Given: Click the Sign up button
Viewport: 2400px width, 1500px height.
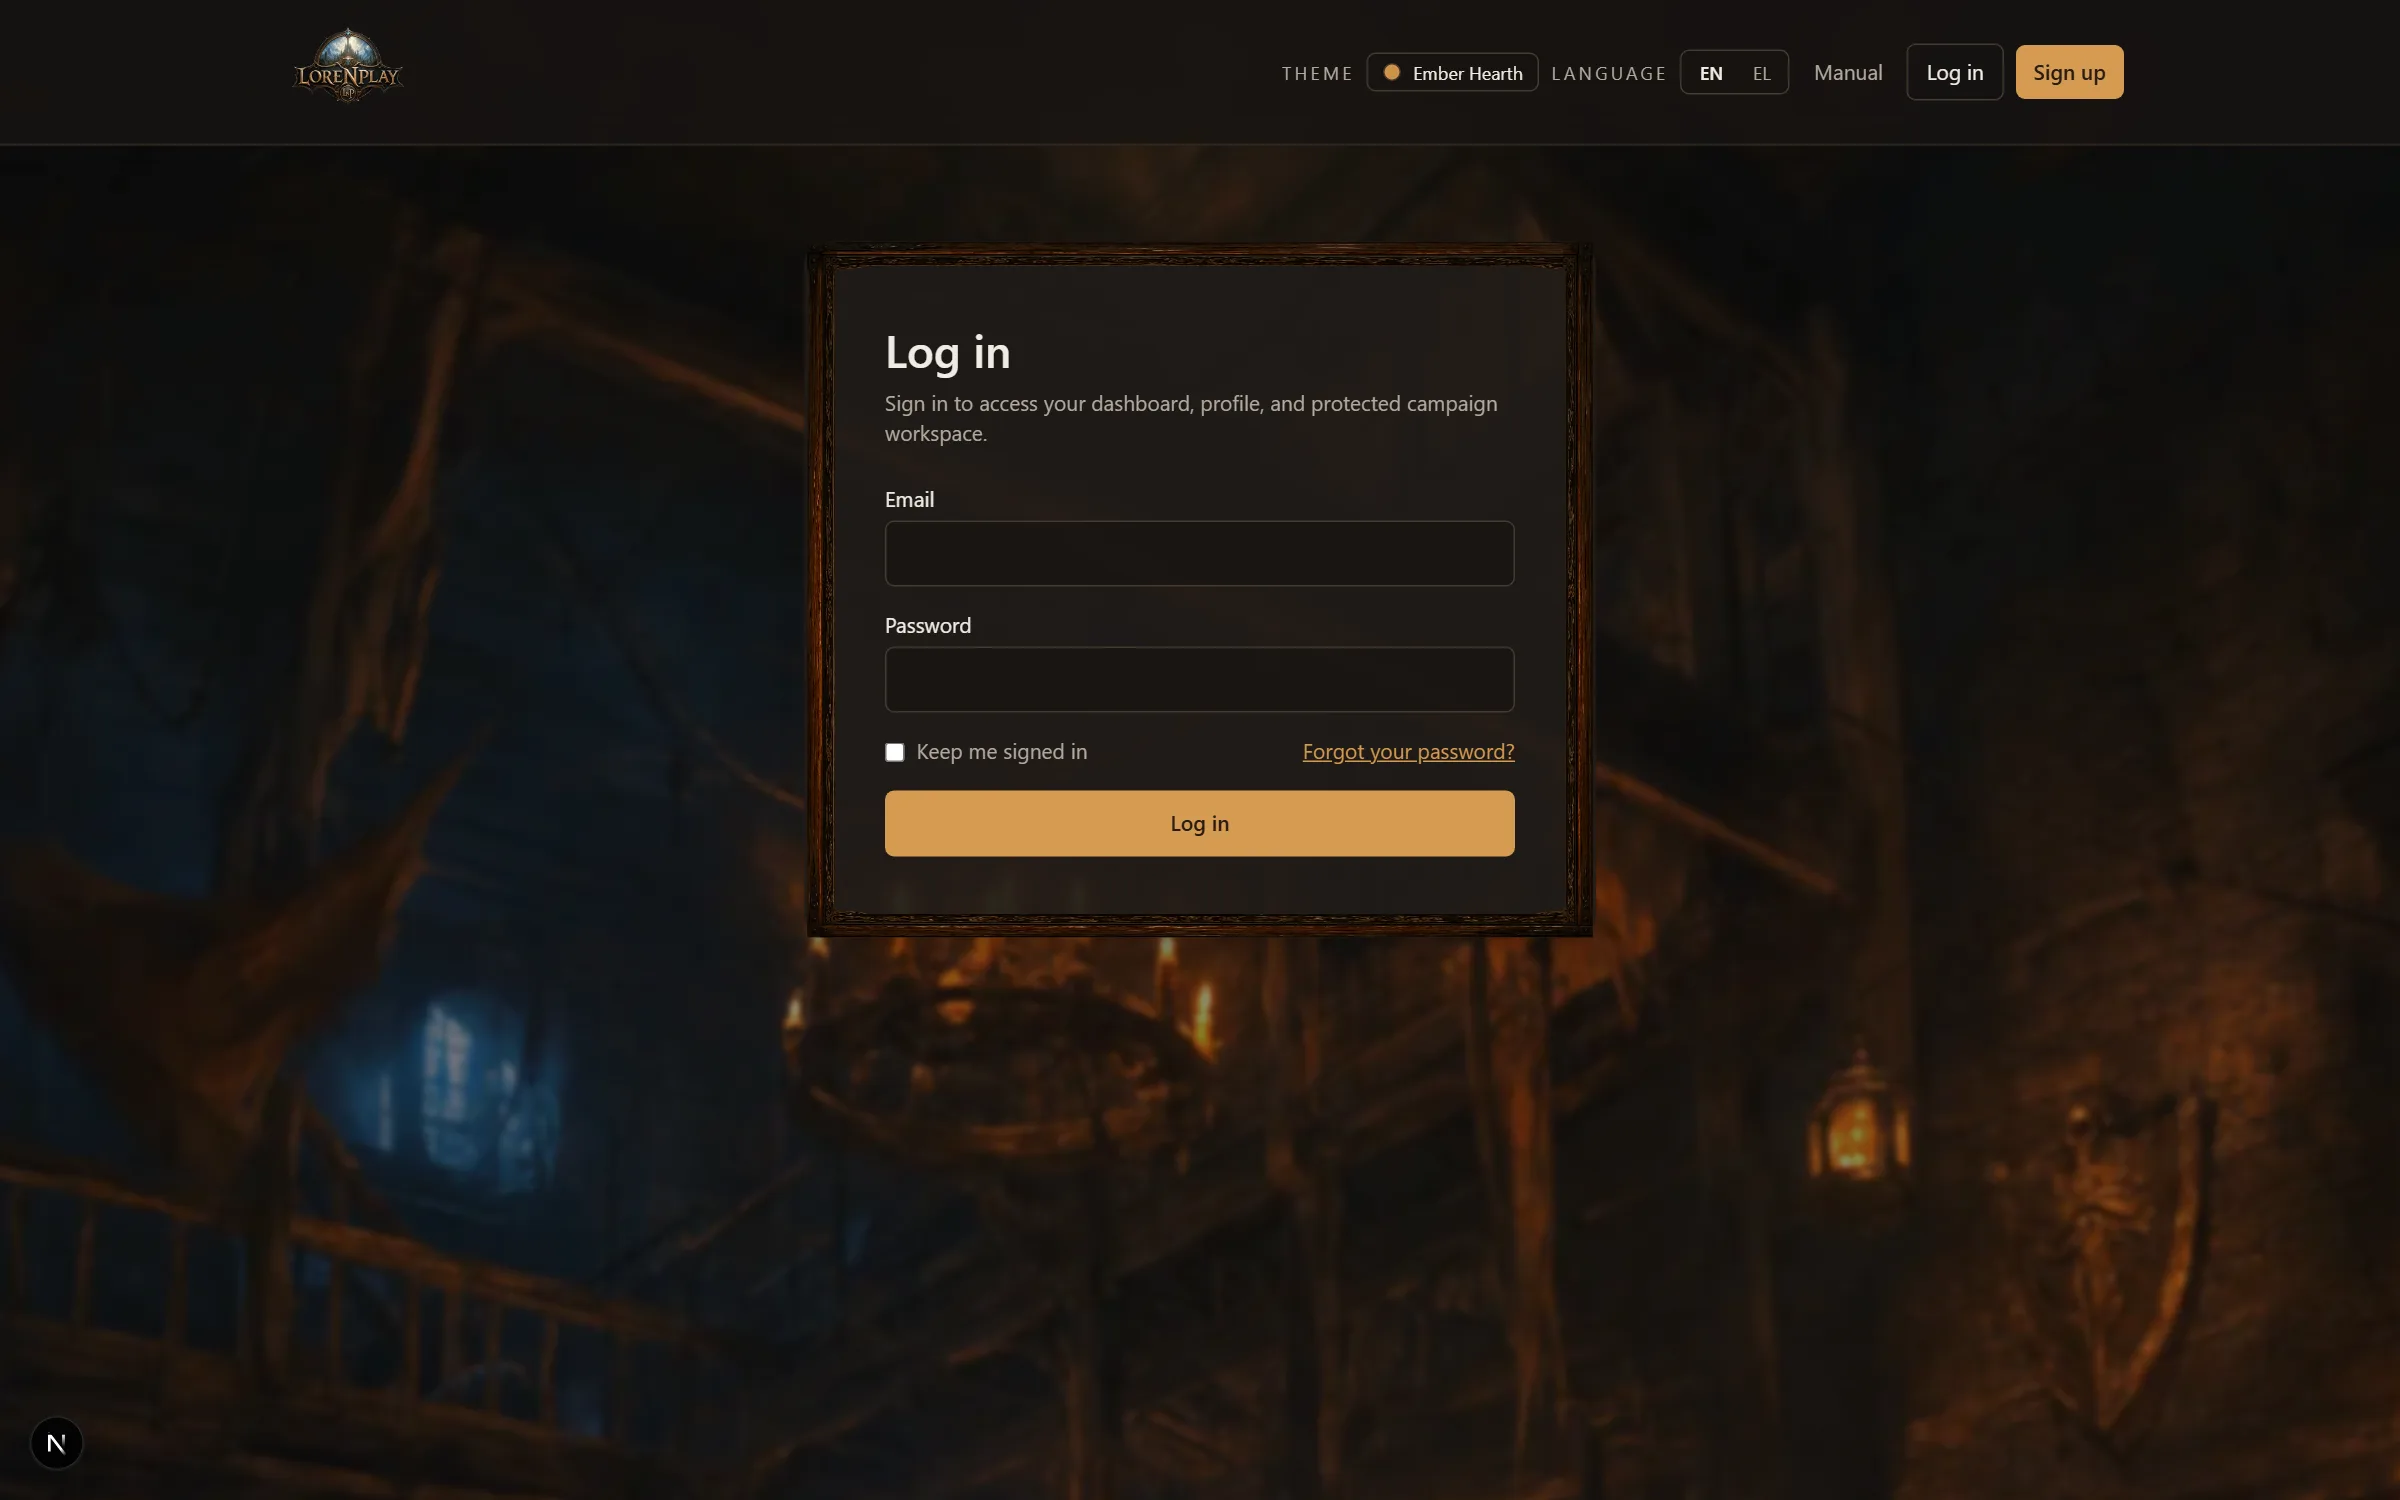Looking at the screenshot, I should coord(2069,72).
